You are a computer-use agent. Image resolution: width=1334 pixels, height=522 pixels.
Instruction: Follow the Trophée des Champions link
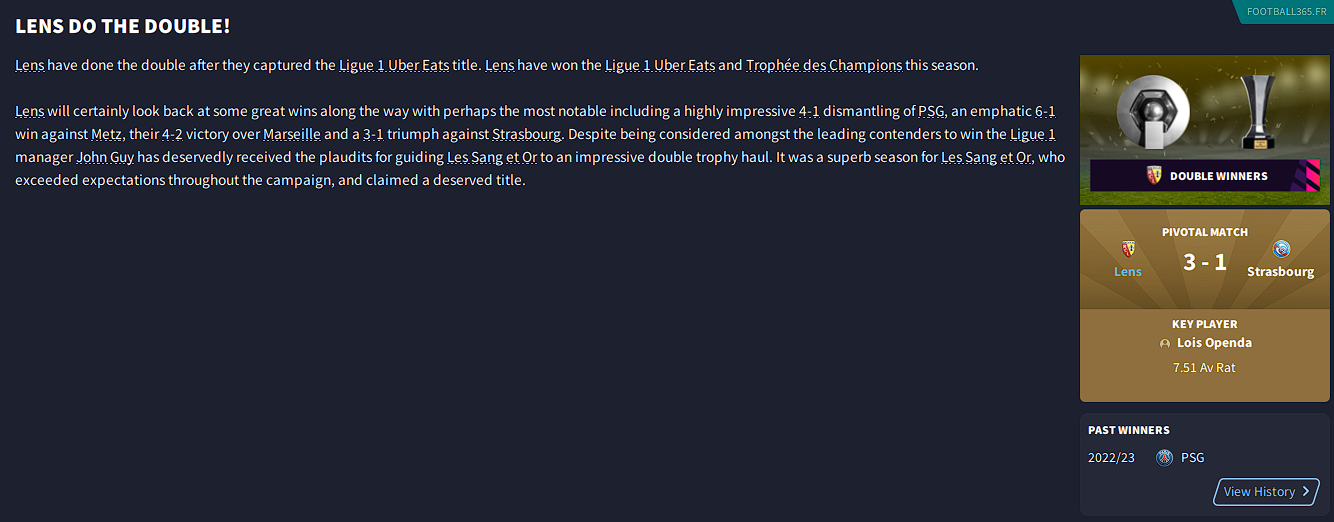click(x=824, y=65)
